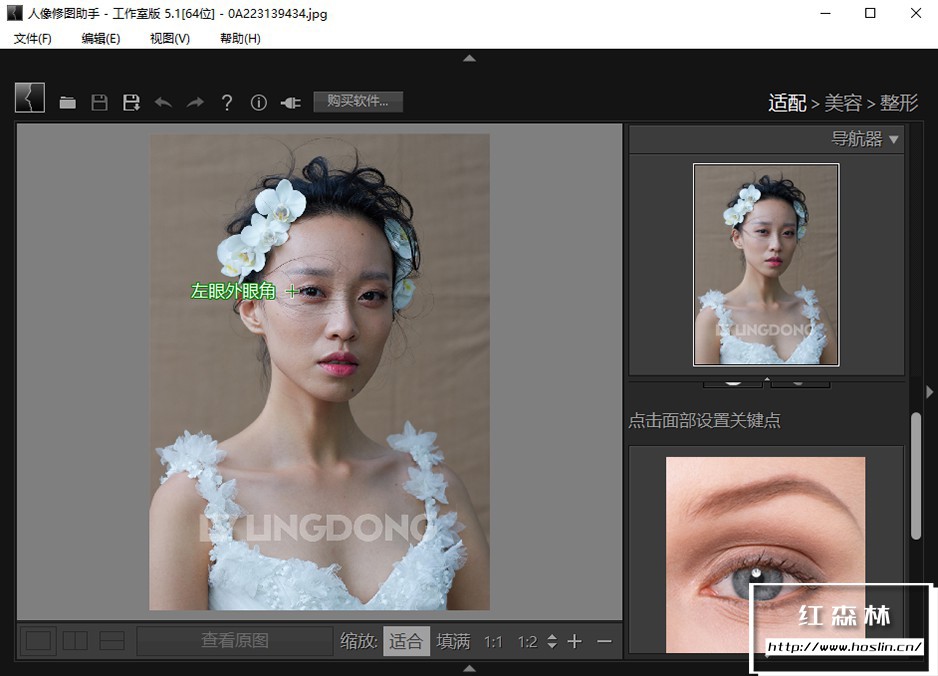Image resolution: width=938 pixels, height=676 pixels.
Task: Open help with the question mark icon
Action: (227, 102)
